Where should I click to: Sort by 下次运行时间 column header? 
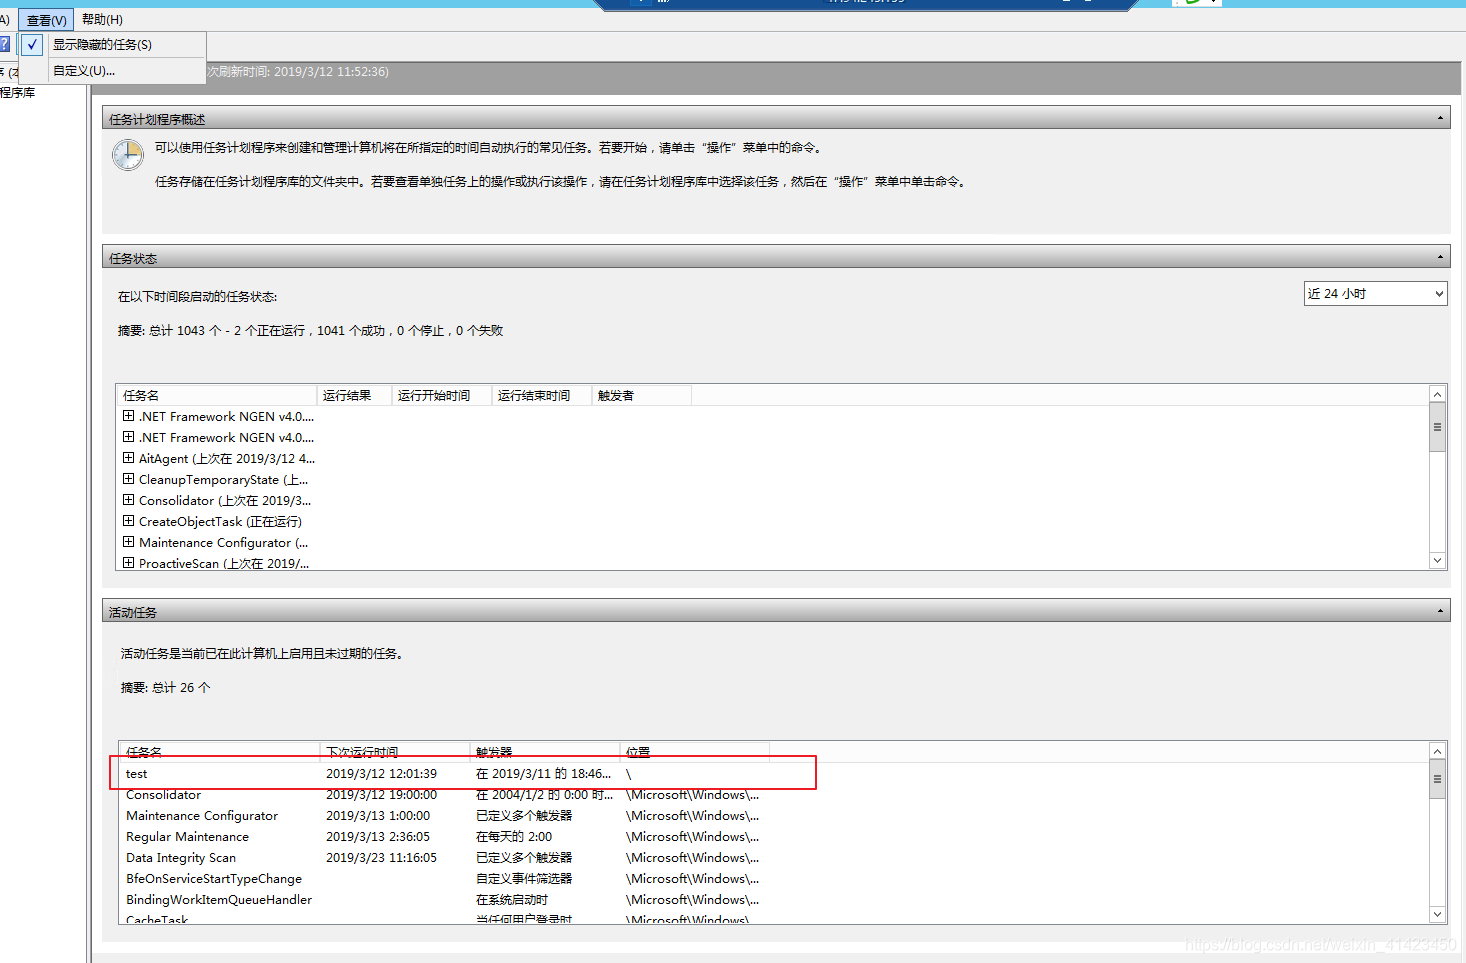coord(395,752)
